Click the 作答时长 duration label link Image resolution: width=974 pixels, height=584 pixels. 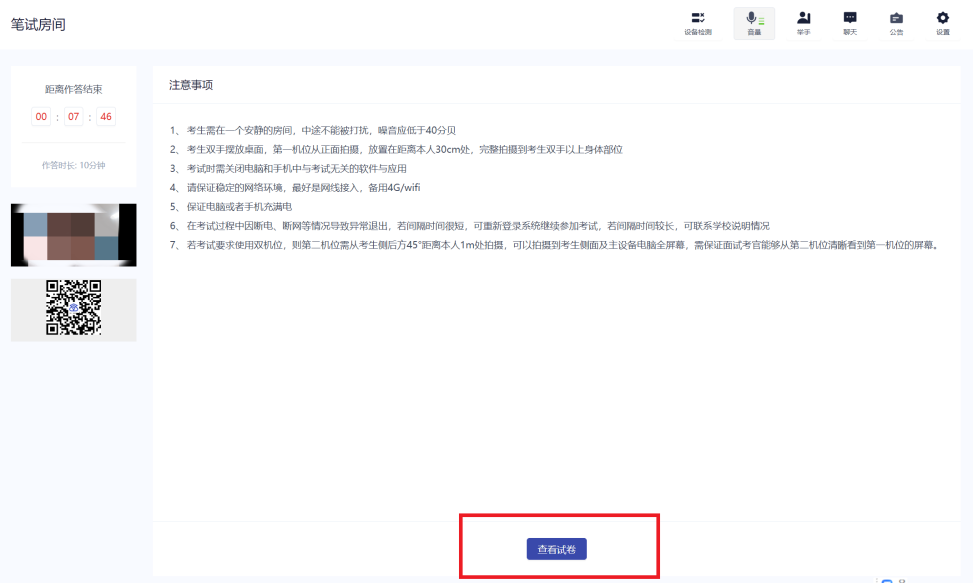[73, 163]
